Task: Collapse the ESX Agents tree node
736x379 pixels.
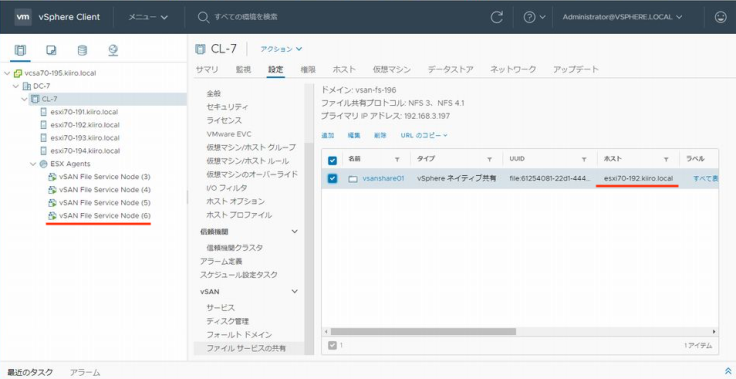Action: coord(33,164)
